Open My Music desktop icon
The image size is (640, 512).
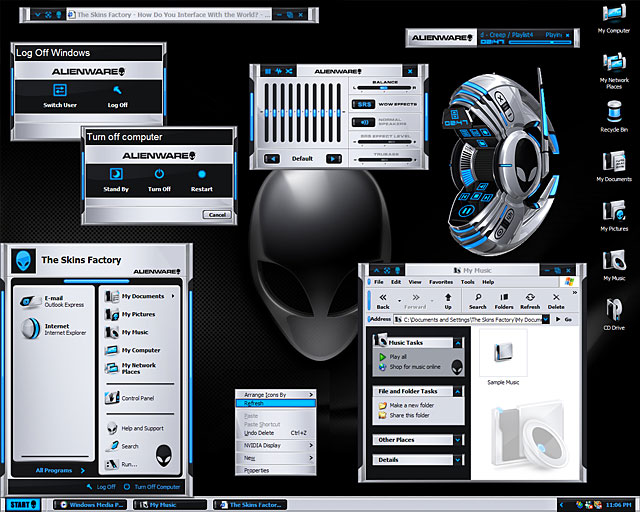click(614, 265)
